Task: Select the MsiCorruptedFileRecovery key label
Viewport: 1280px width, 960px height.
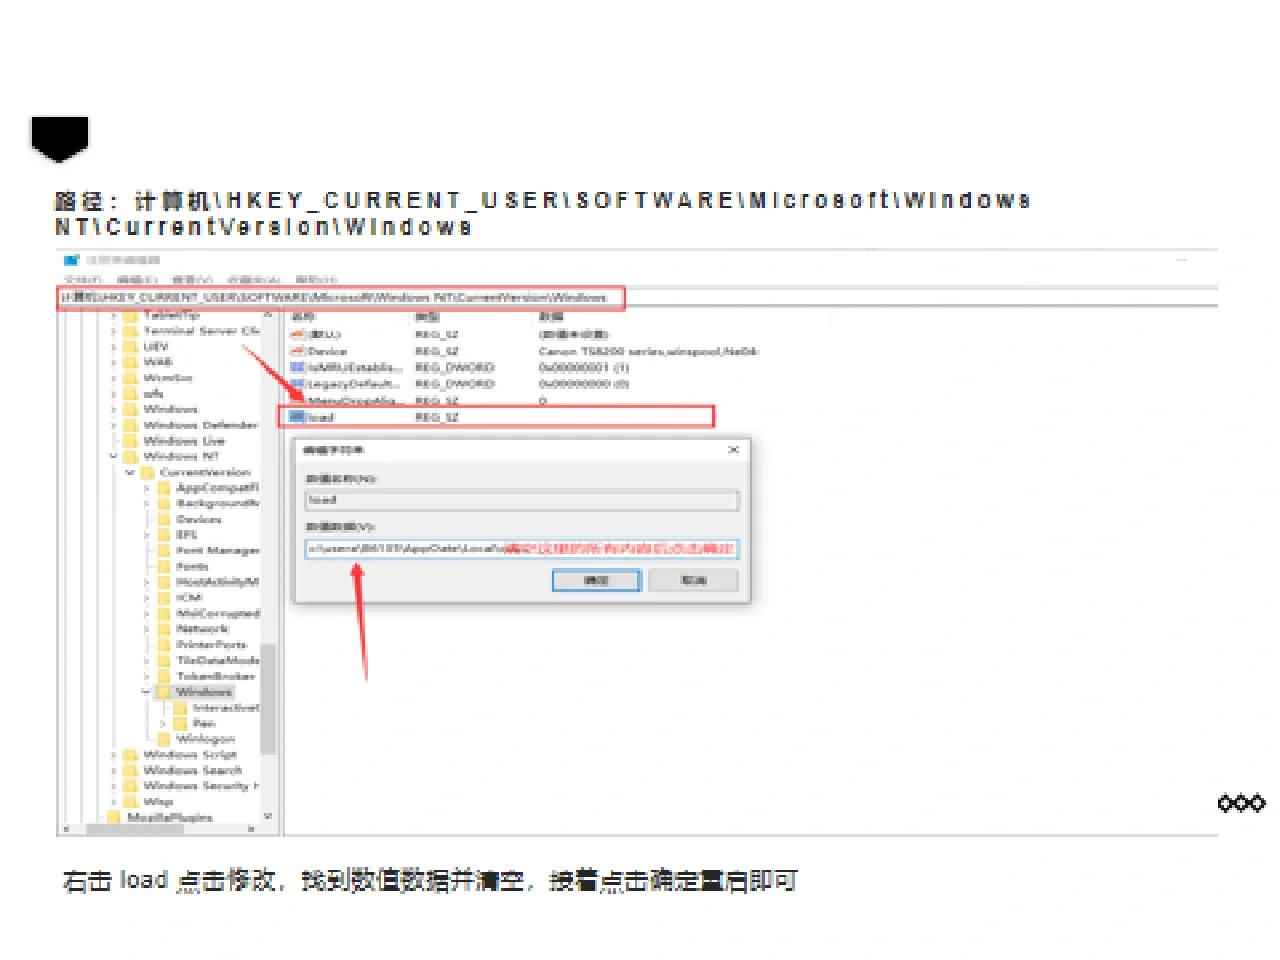Action: tap(218, 613)
